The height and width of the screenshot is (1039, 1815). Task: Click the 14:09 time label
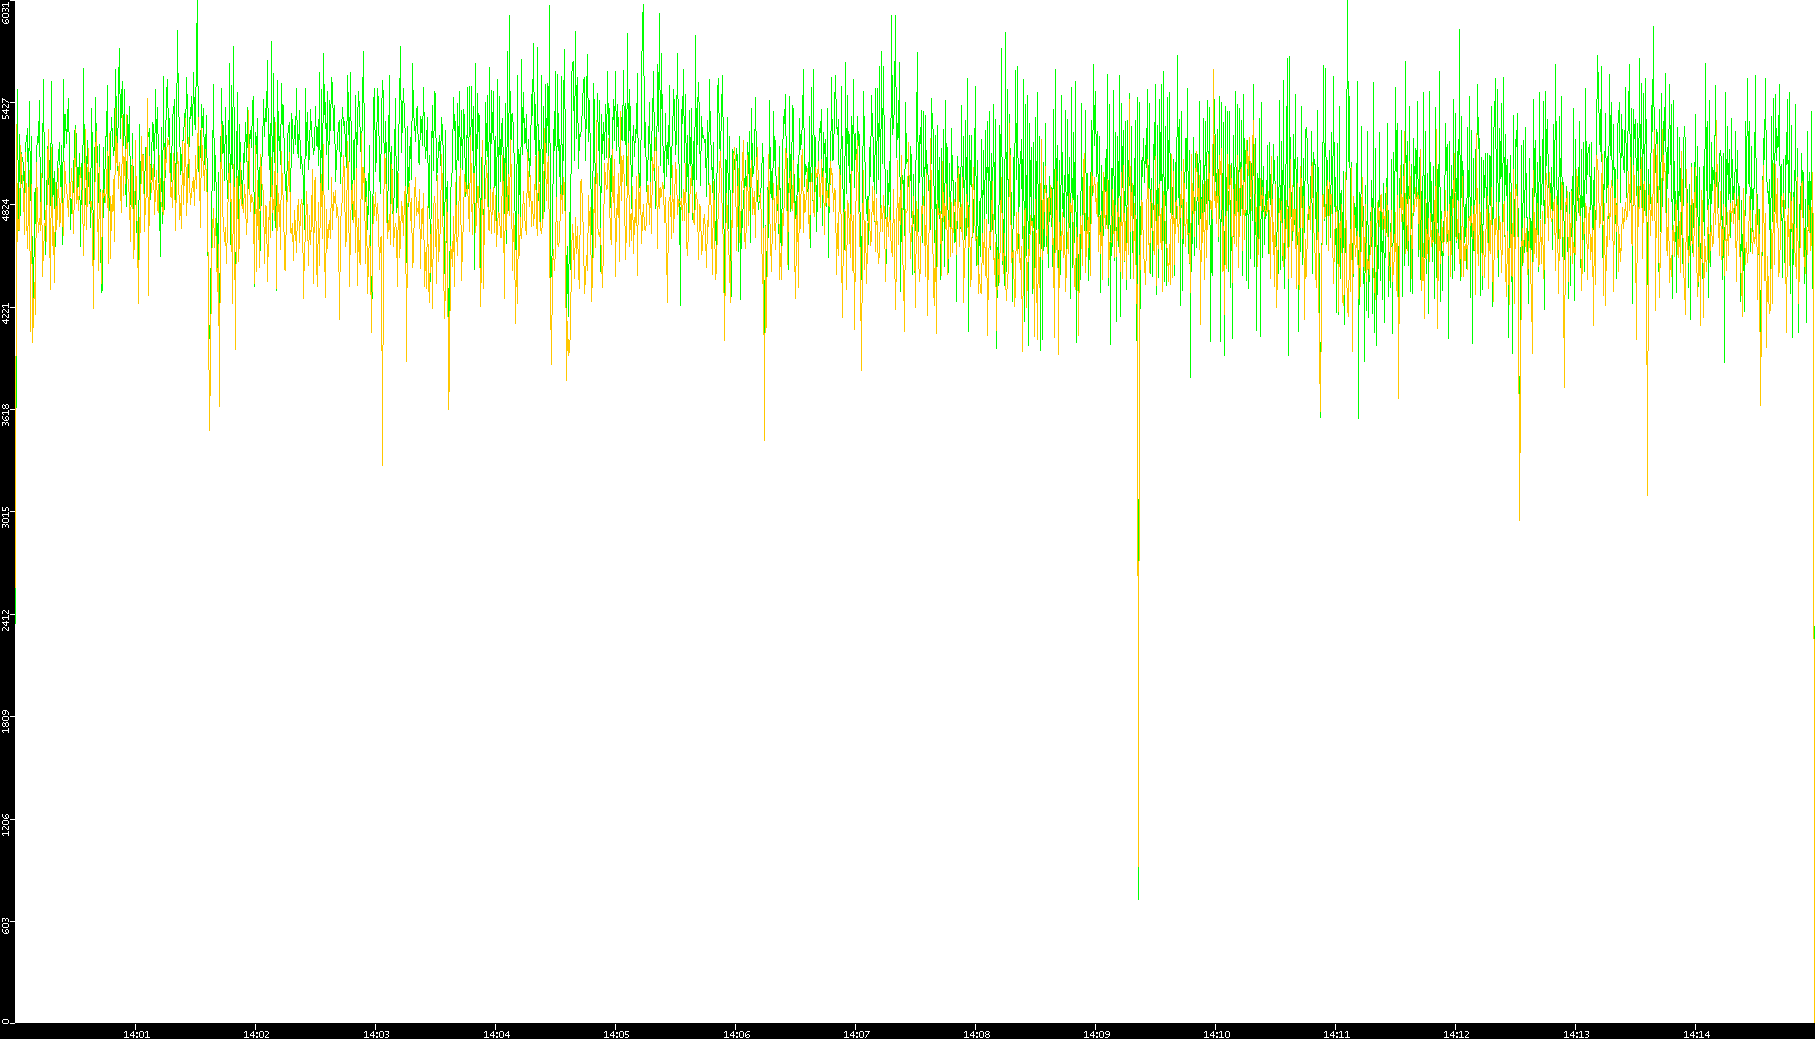(x=1096, y=1034)
